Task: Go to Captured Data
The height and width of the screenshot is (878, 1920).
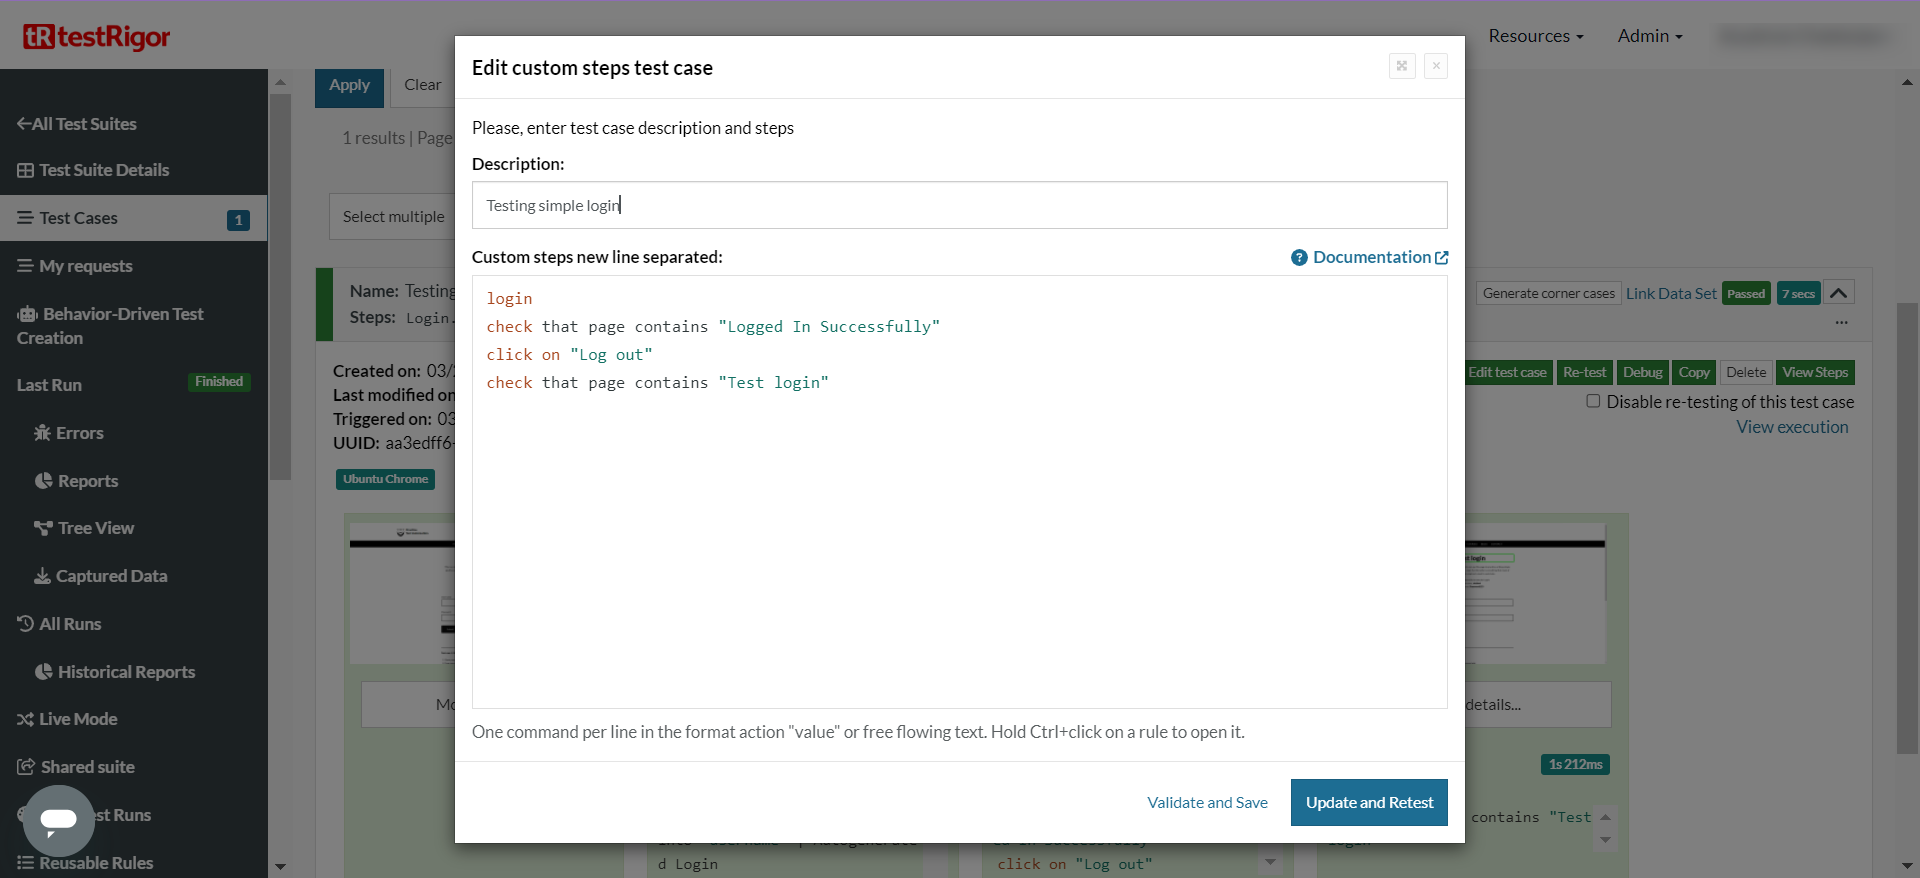Action: pos(111,576)
